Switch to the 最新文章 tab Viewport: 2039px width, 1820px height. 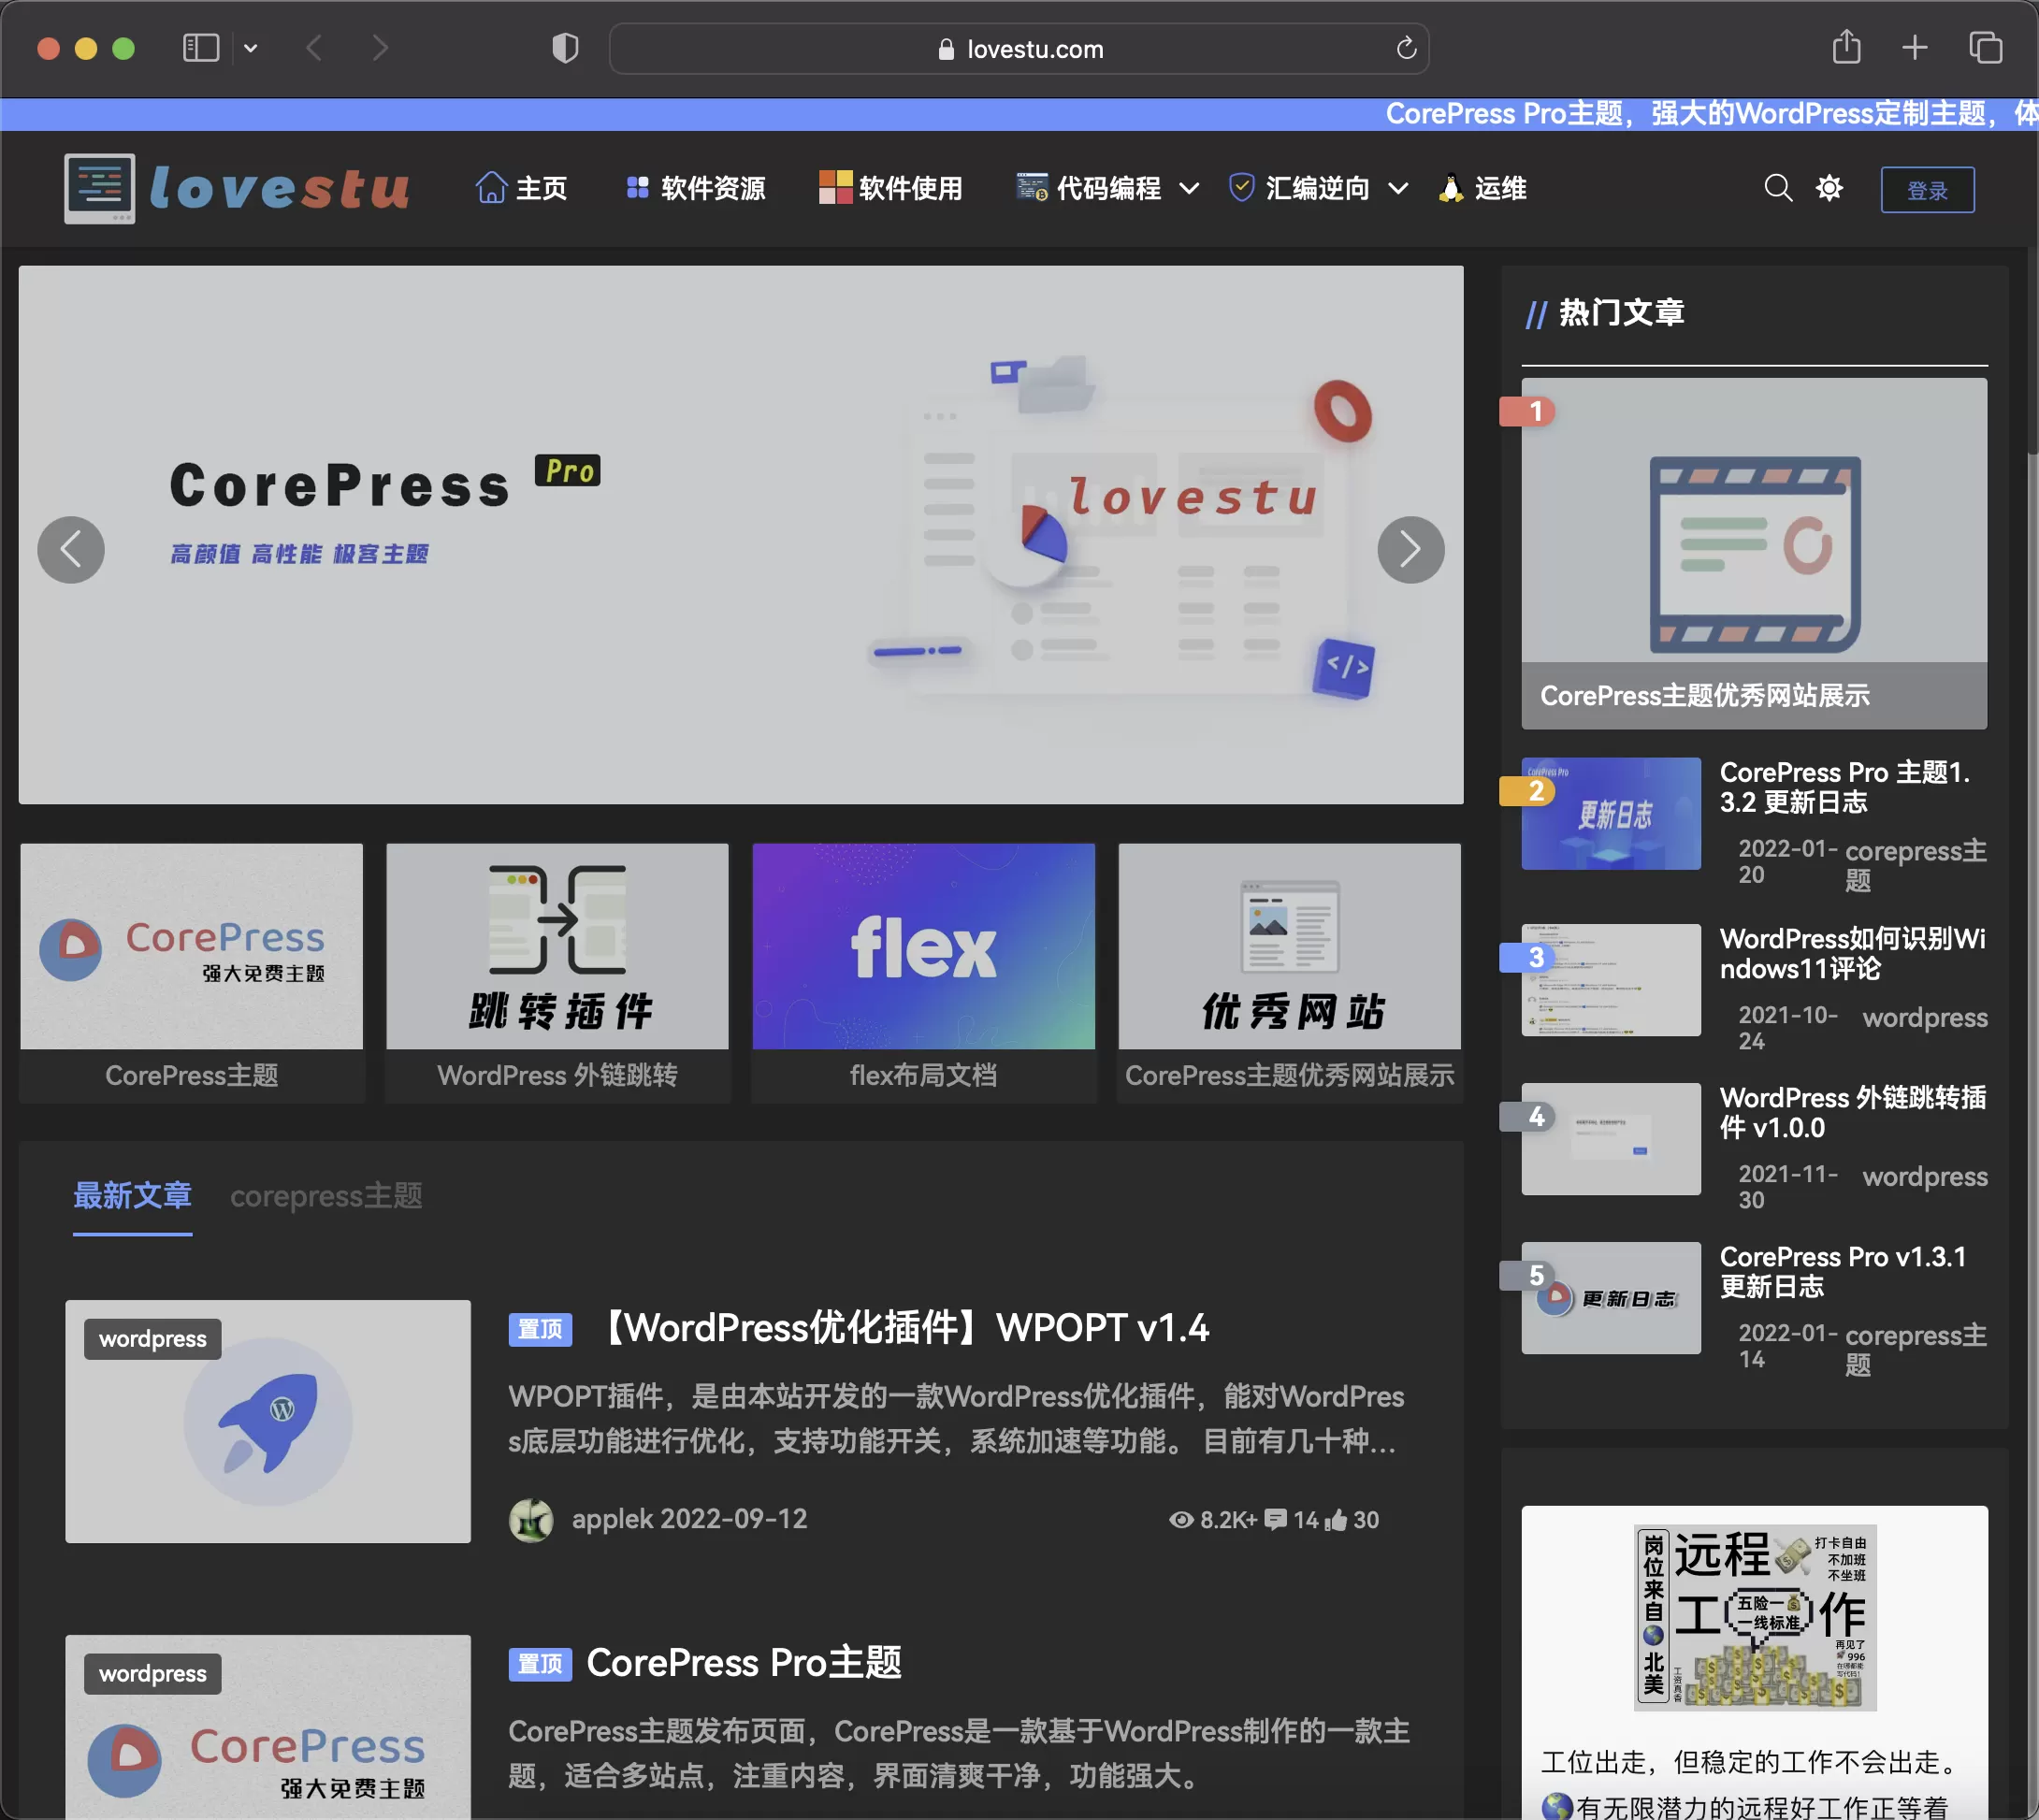pyautogui.click(x=132, y=1196)
